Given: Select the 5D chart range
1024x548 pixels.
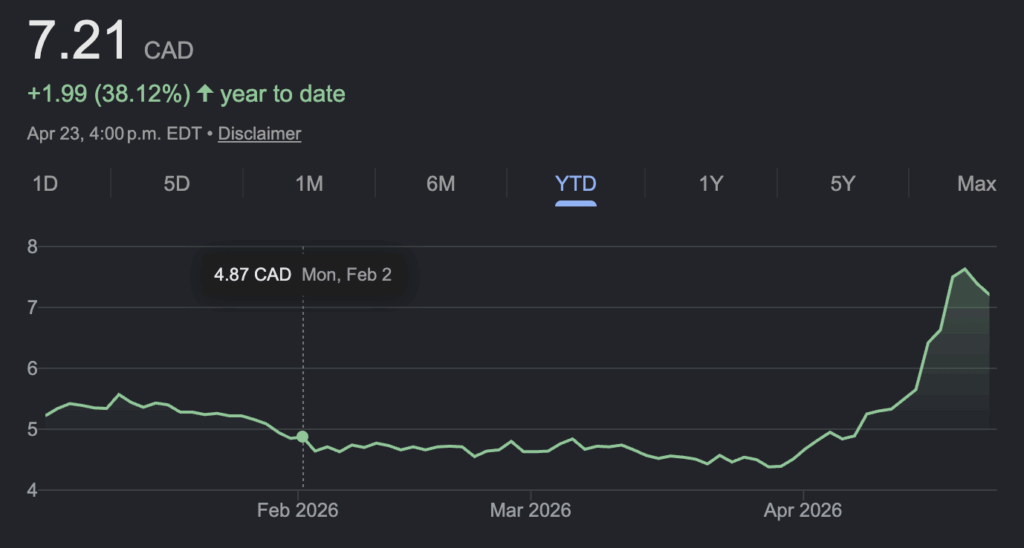Looking at the screenshot, I should click(177, 184).
